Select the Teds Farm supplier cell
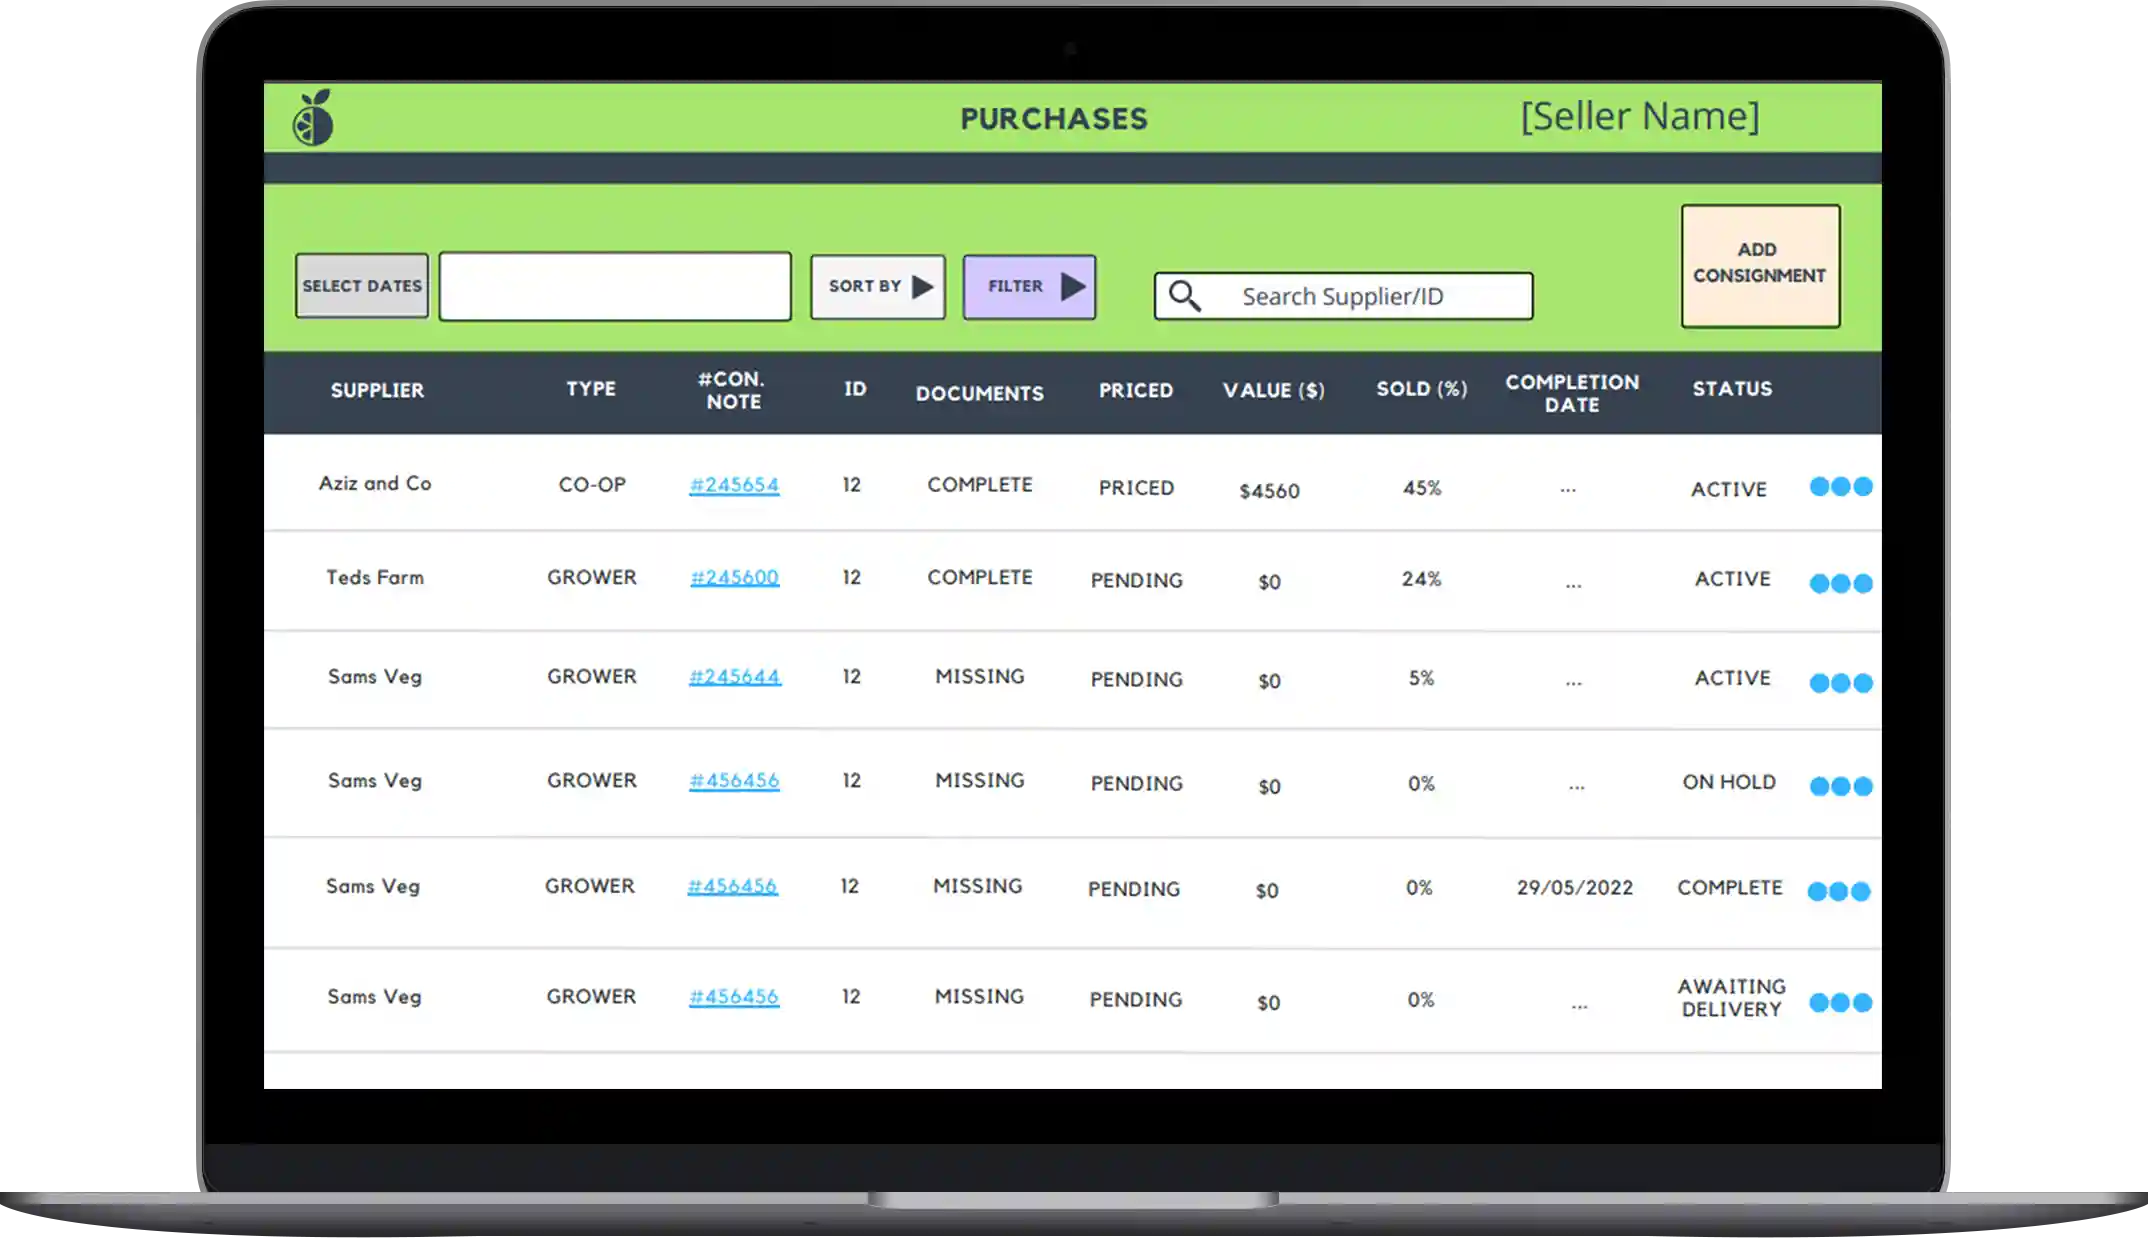2148x1238 pixels. (x=375, y=577)
